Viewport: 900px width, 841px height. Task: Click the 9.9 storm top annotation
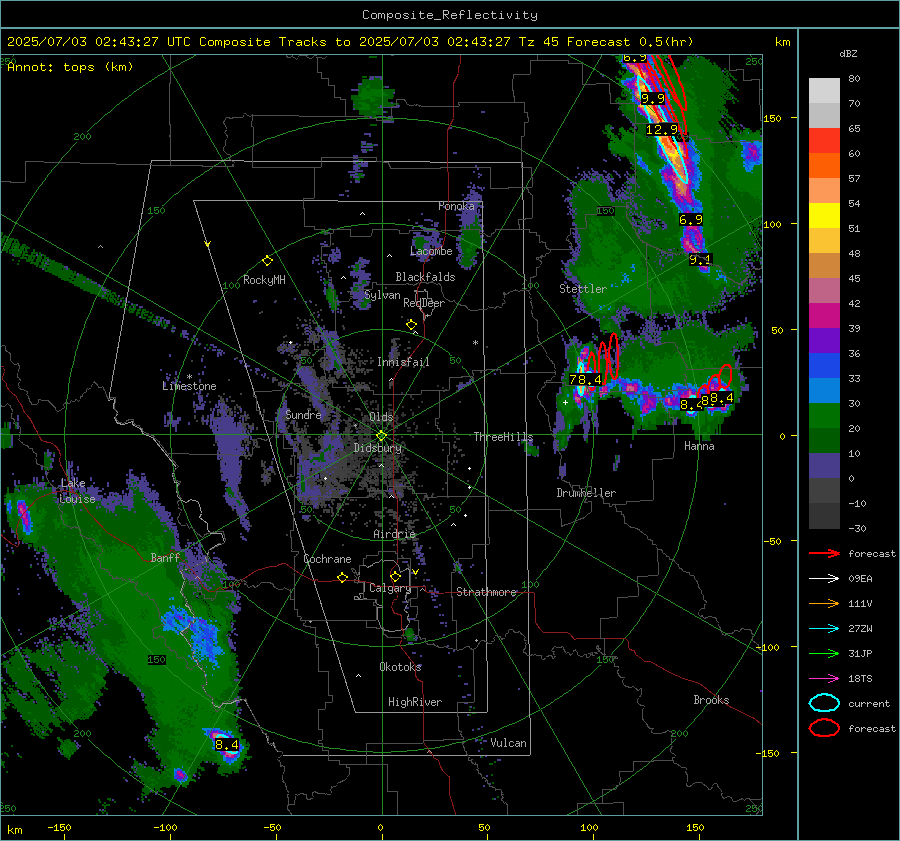(x=653, y=99)
